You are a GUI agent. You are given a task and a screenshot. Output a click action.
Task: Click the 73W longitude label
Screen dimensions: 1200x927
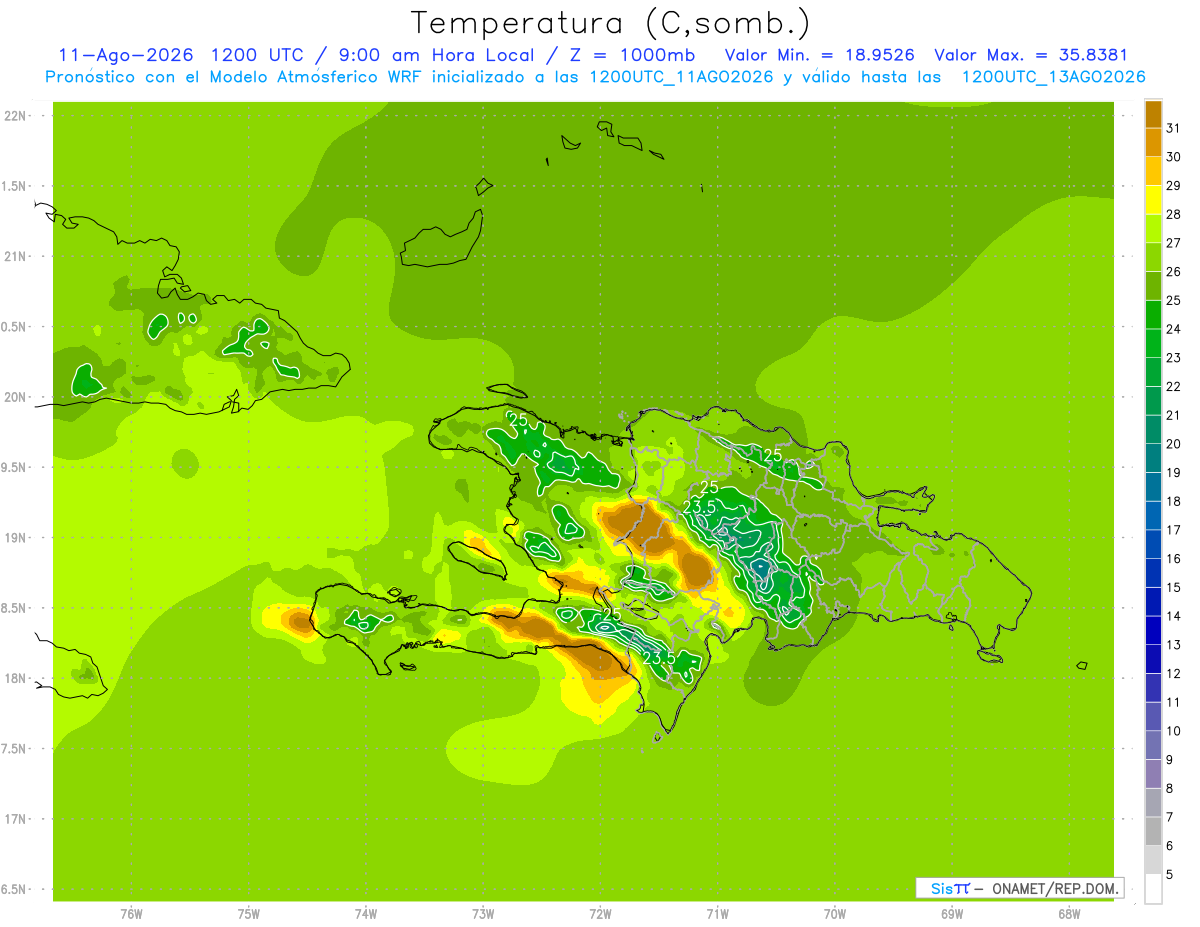483,913
